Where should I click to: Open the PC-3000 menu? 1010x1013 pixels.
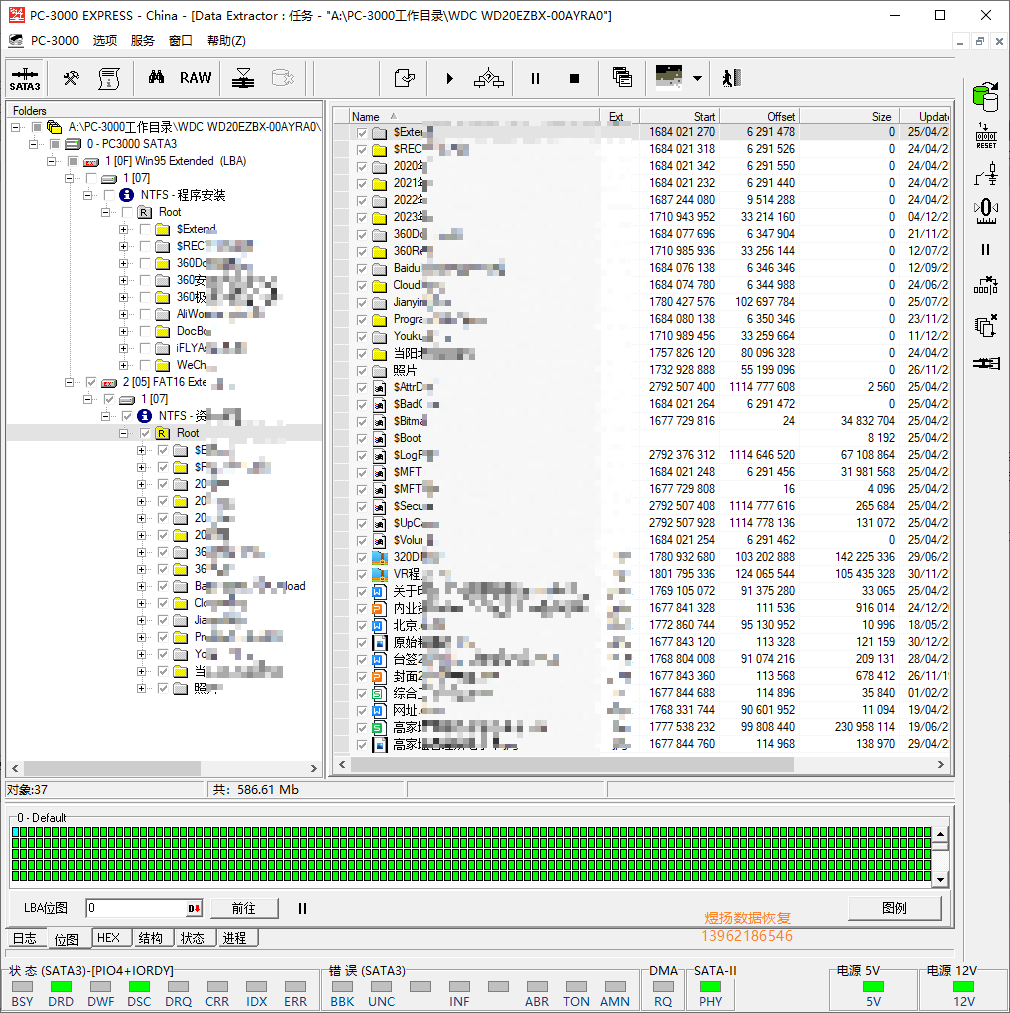point(55,41)
